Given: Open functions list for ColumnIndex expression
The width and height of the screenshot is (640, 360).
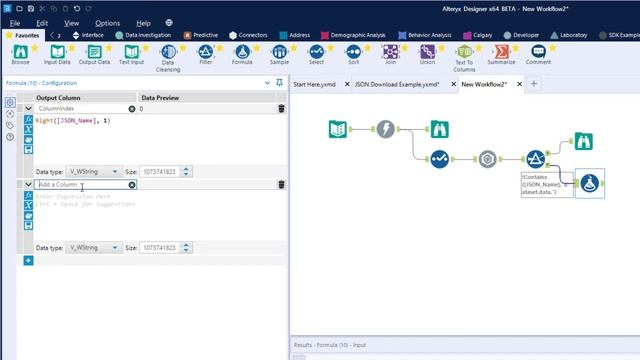Looking at the screenshot, I should coord(28,120).
